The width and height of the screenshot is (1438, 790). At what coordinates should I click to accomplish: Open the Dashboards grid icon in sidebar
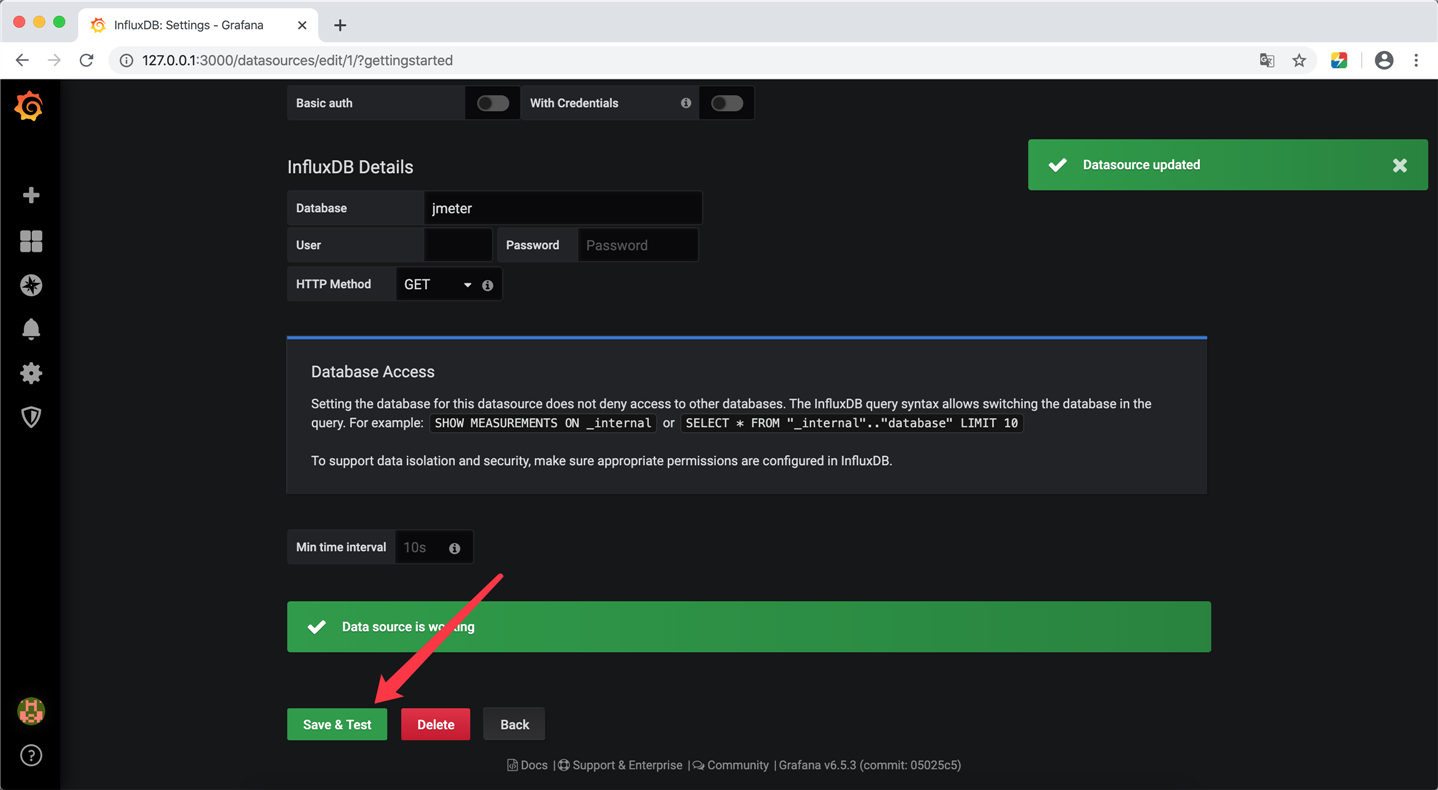[x=31, y=241]
